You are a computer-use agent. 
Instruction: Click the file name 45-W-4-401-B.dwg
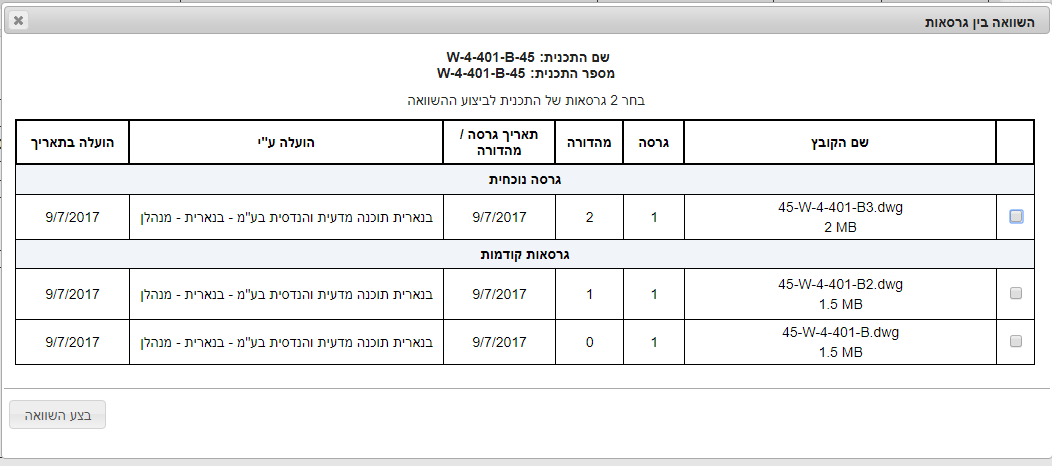coord(839,333)
